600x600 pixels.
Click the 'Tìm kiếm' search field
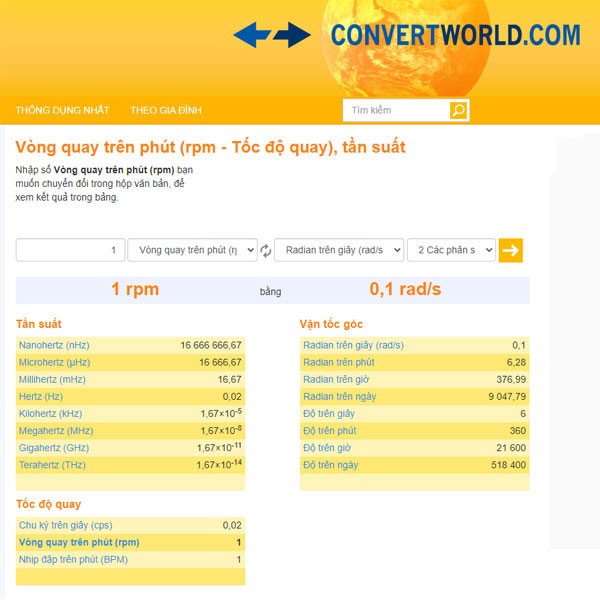[x=396, y=110]
